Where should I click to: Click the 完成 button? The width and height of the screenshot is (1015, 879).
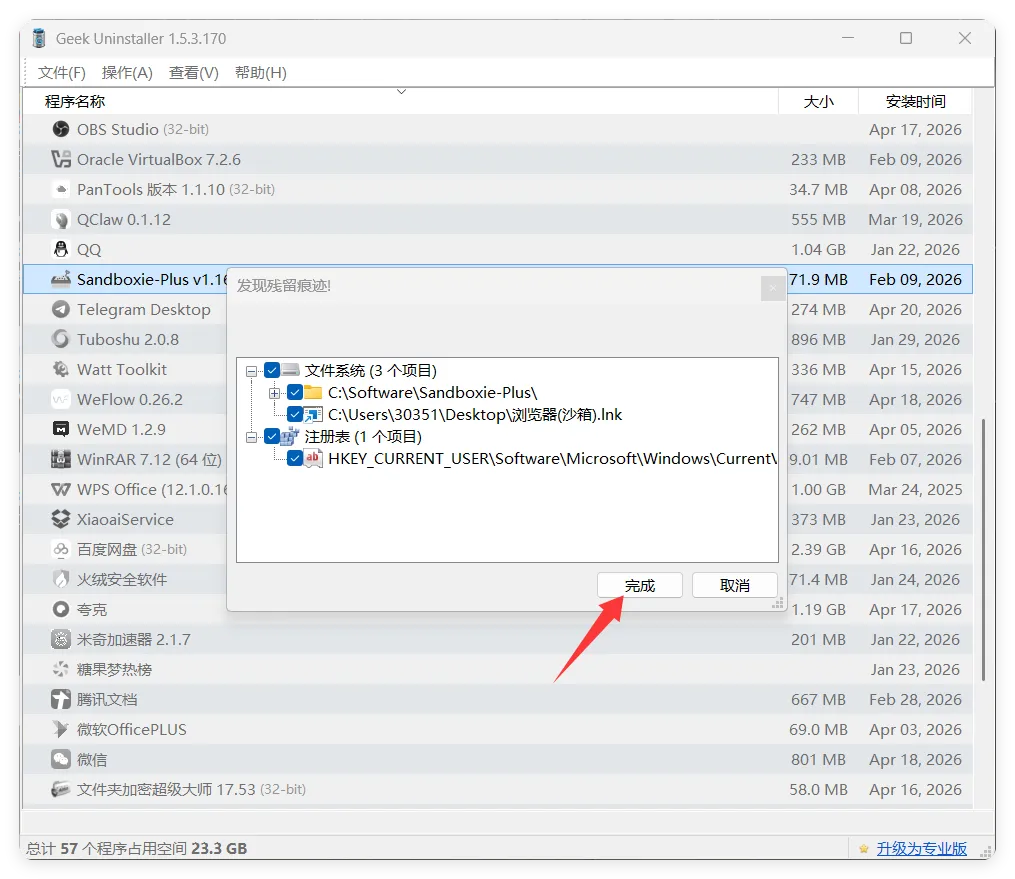click(640, 585)
